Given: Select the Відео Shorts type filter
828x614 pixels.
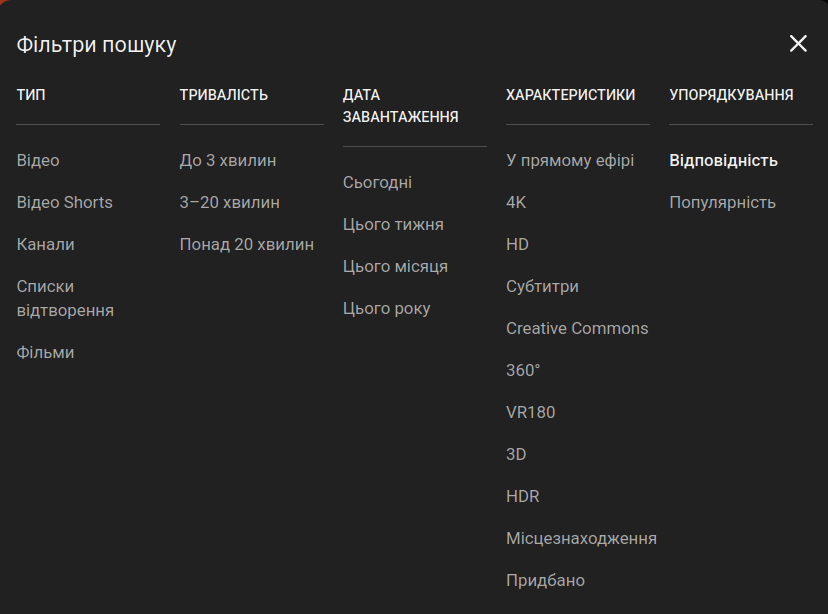Looking at the screenshot, I should pos(64,203).
